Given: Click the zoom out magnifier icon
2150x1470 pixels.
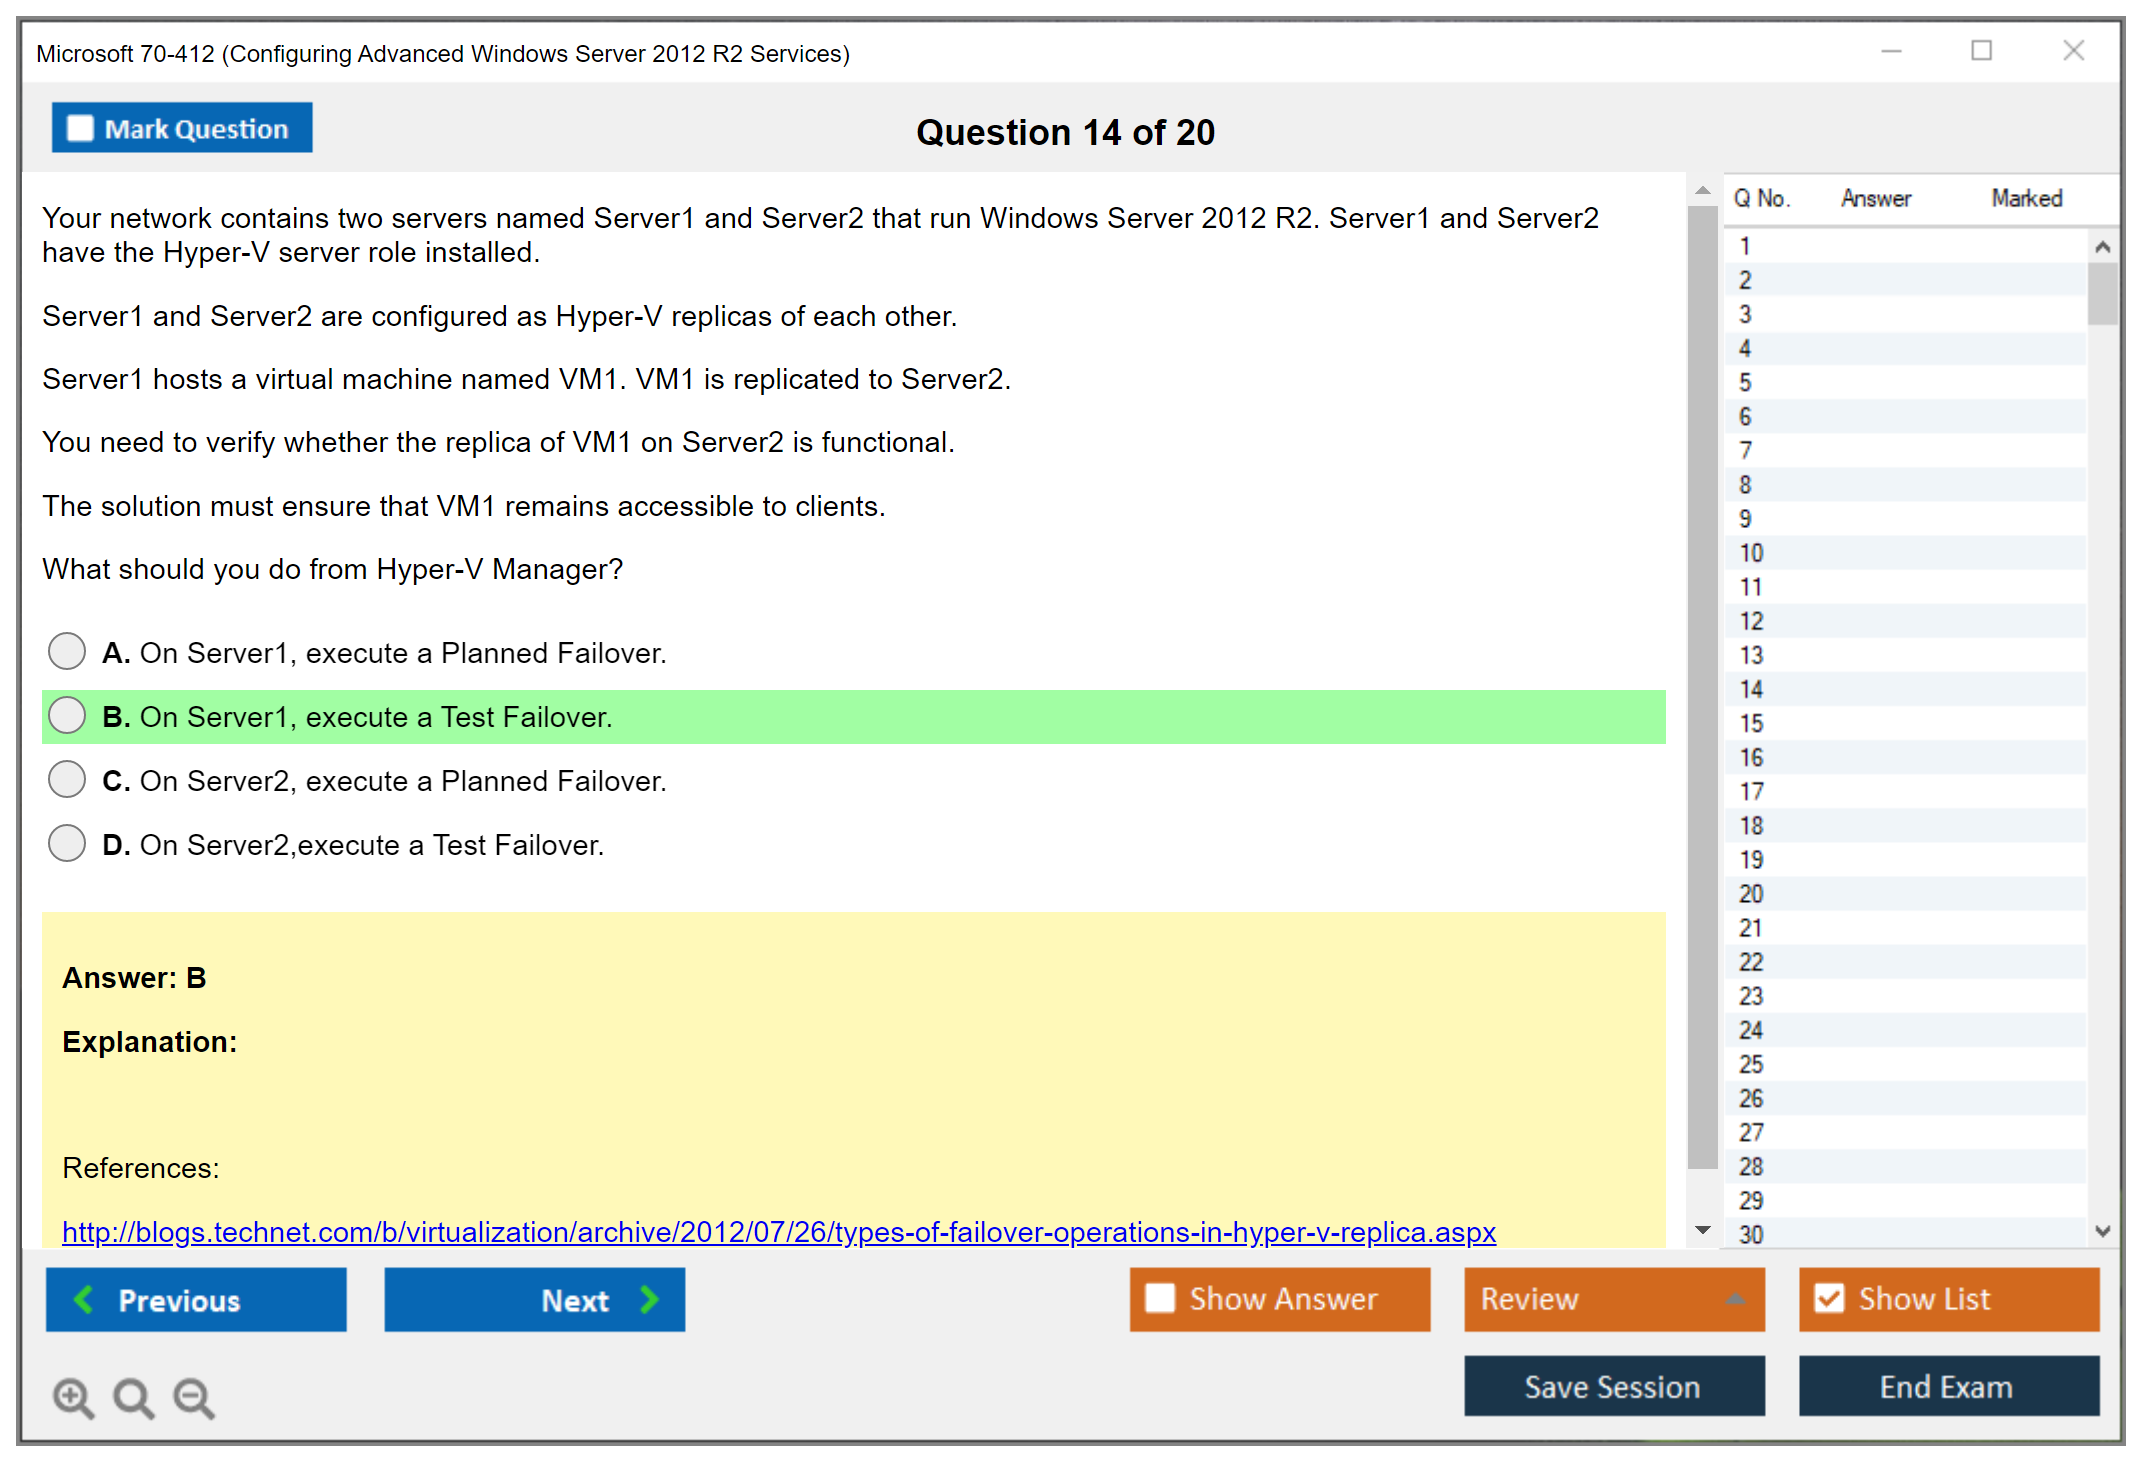Looking at the screenshot, I should click(193, 1396).
